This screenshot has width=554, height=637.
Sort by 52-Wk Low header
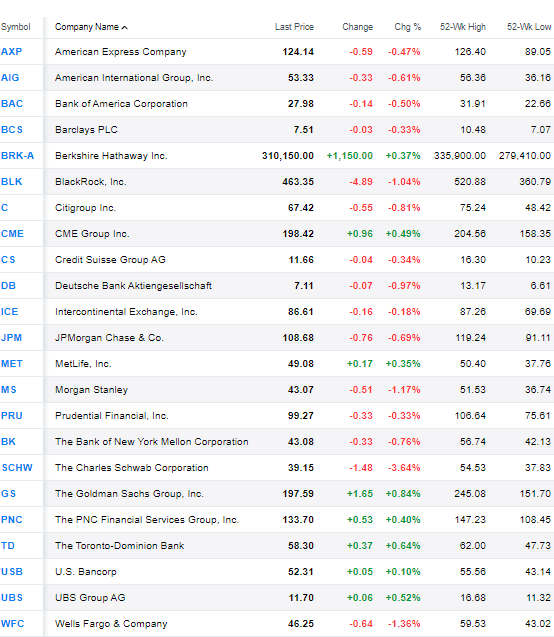pyautogui.click(x=529, y=27)
